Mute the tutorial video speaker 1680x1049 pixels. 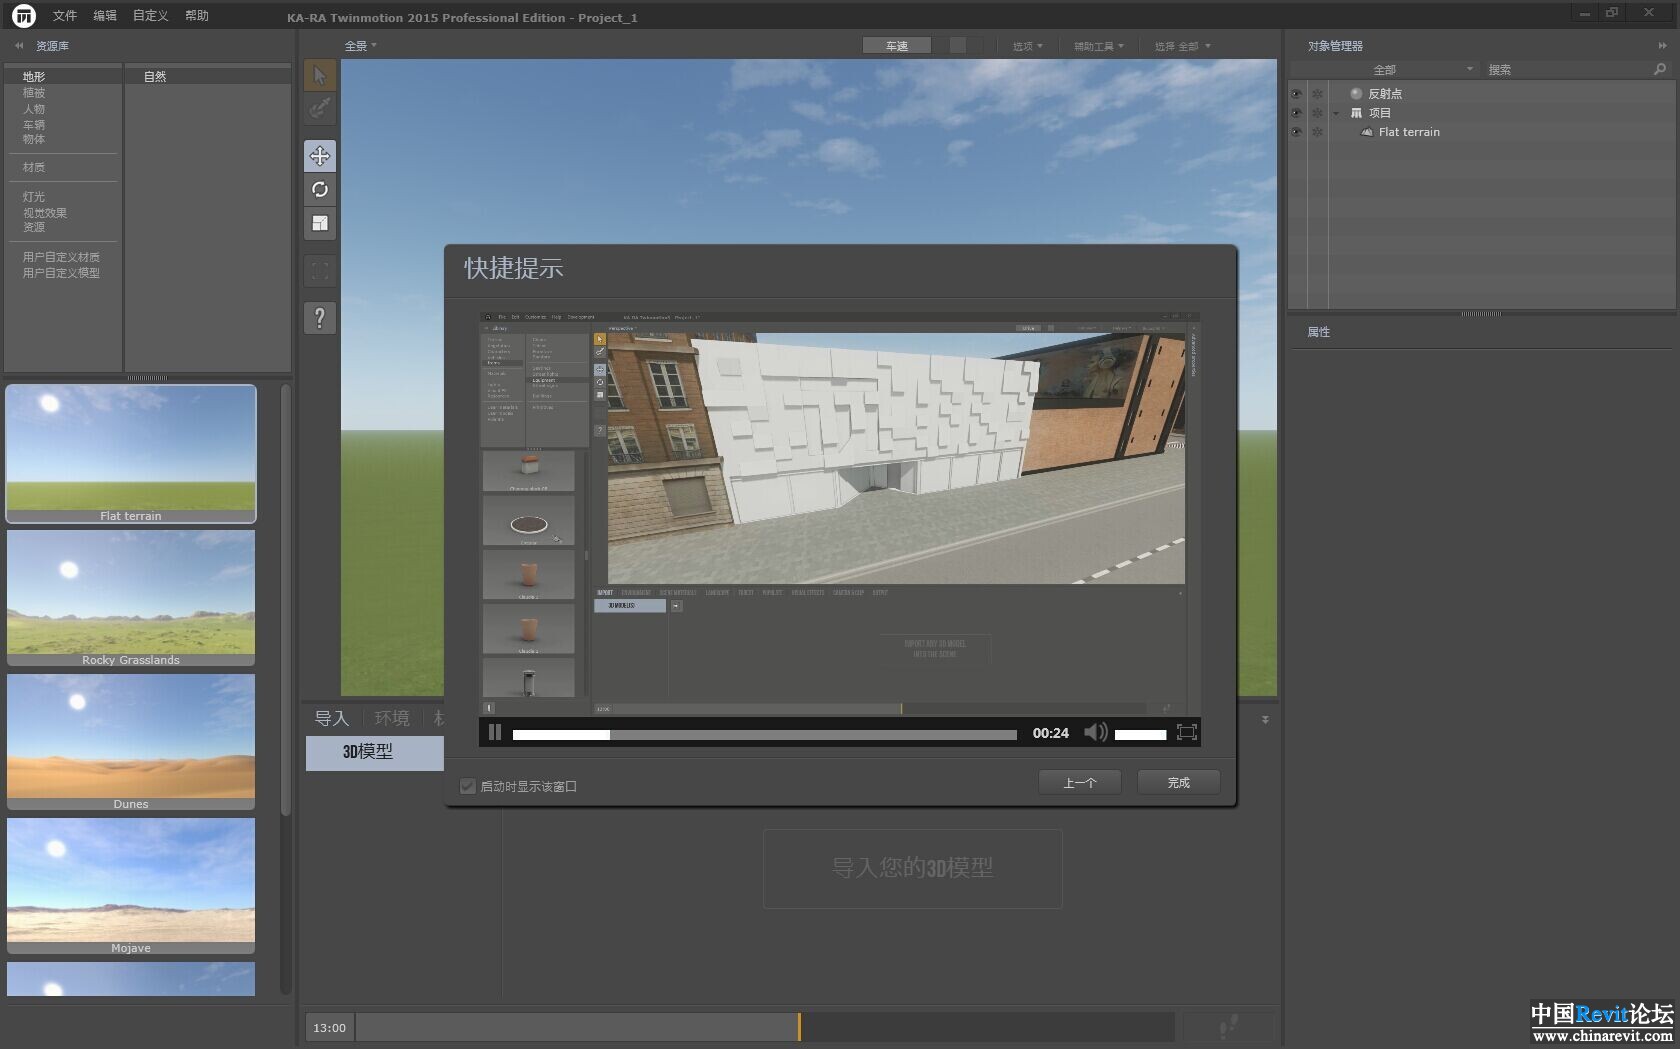[x=1095, y=732]
